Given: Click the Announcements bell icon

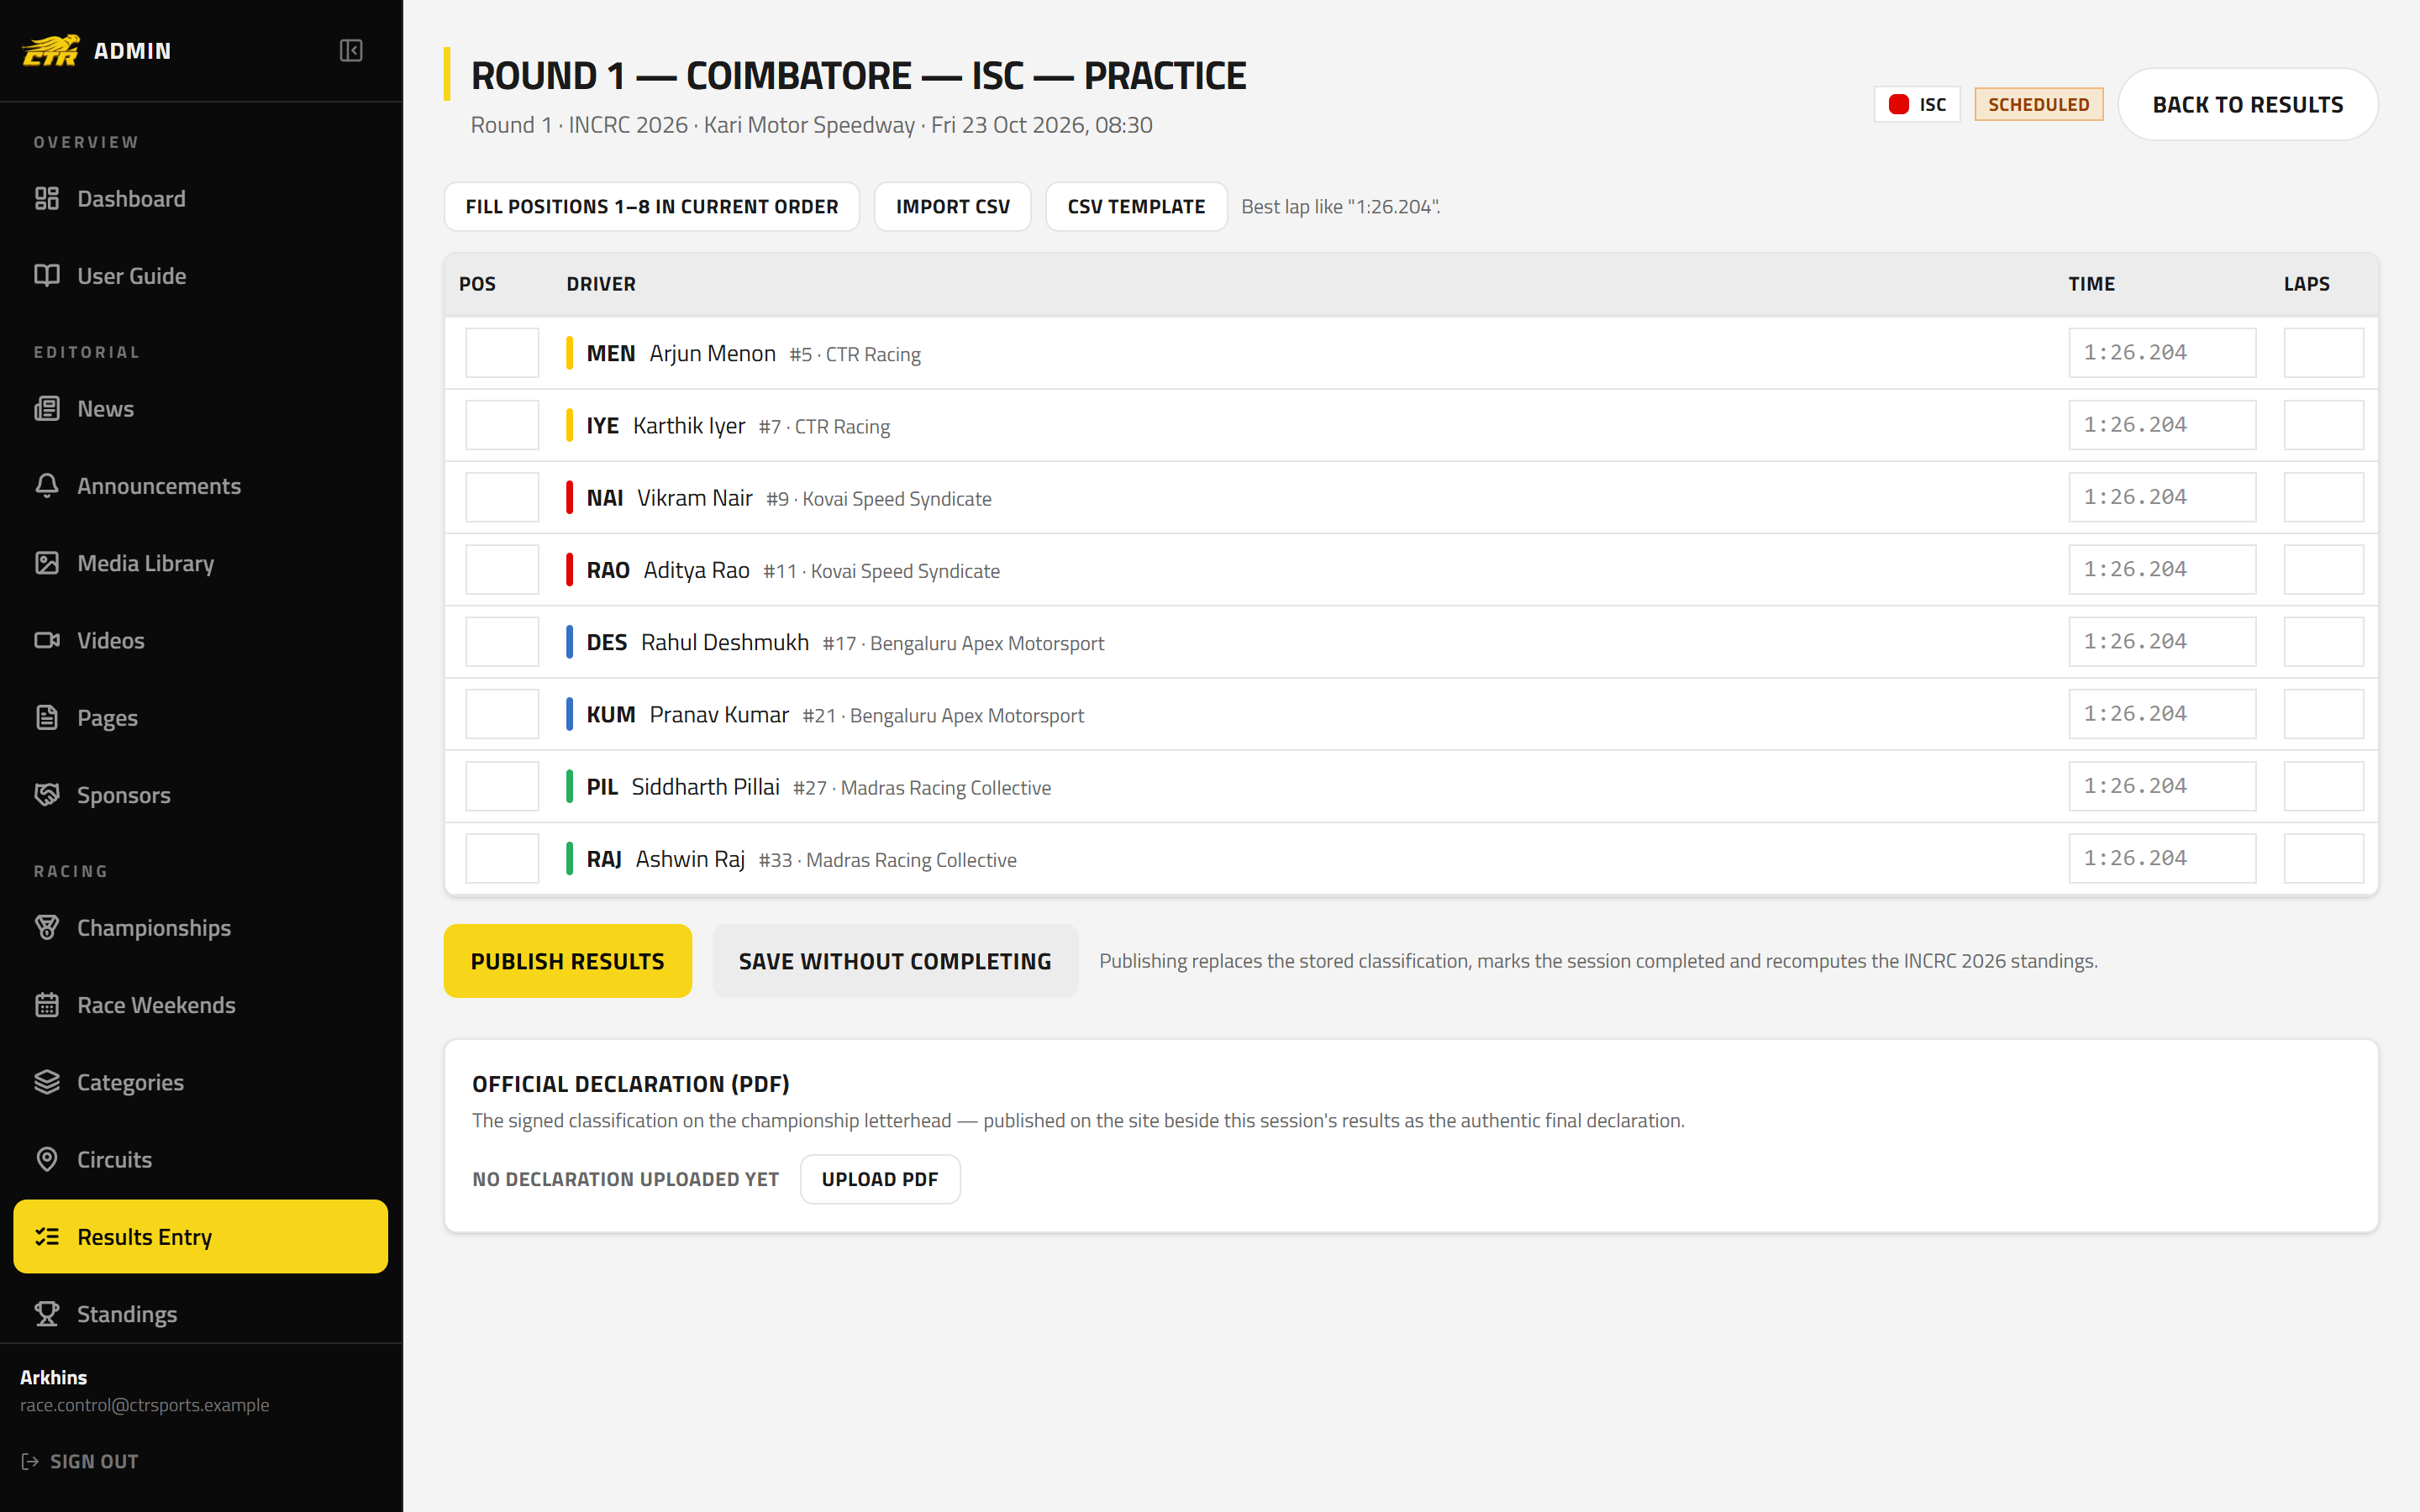Looking at the screenshot, I should point(47,485).
